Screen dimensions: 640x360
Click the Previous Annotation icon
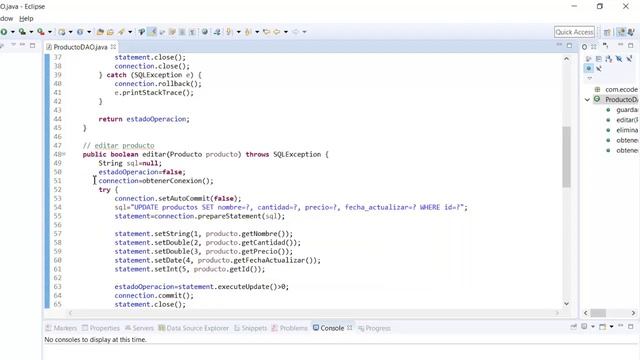pyautogui.click(x=248, y=32)
